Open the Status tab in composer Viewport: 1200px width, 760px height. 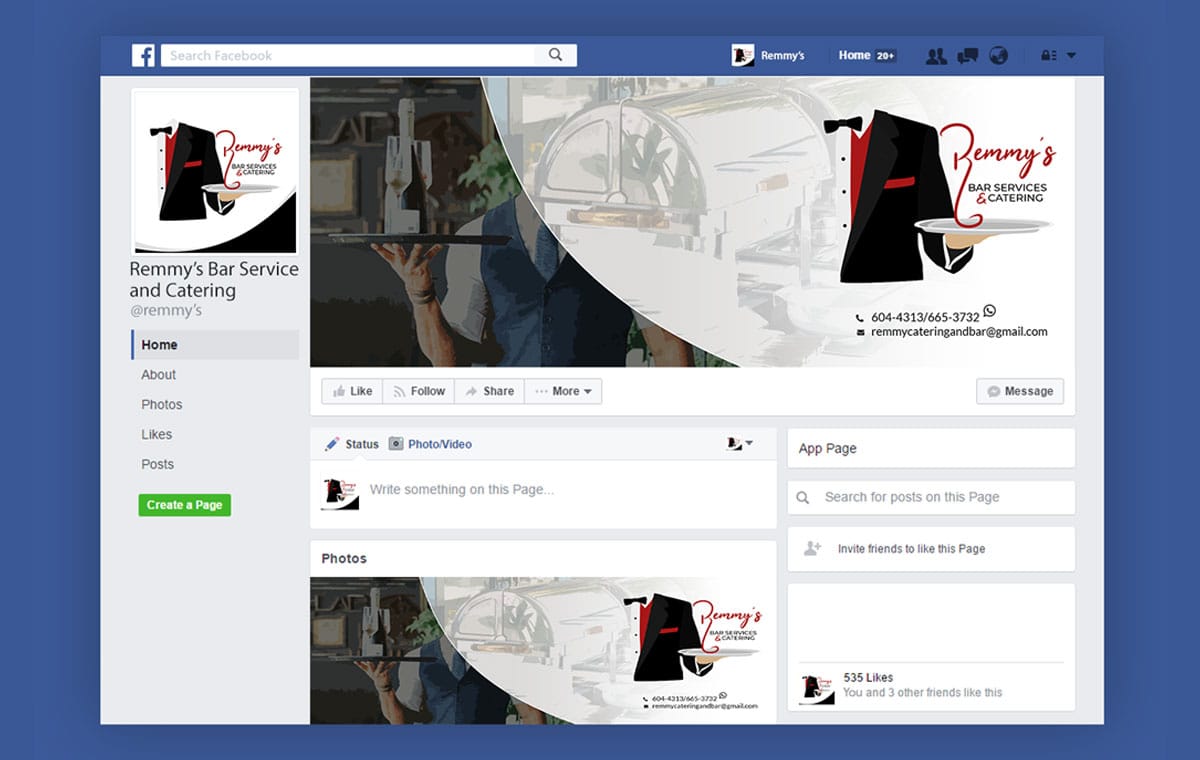point(352,444)
